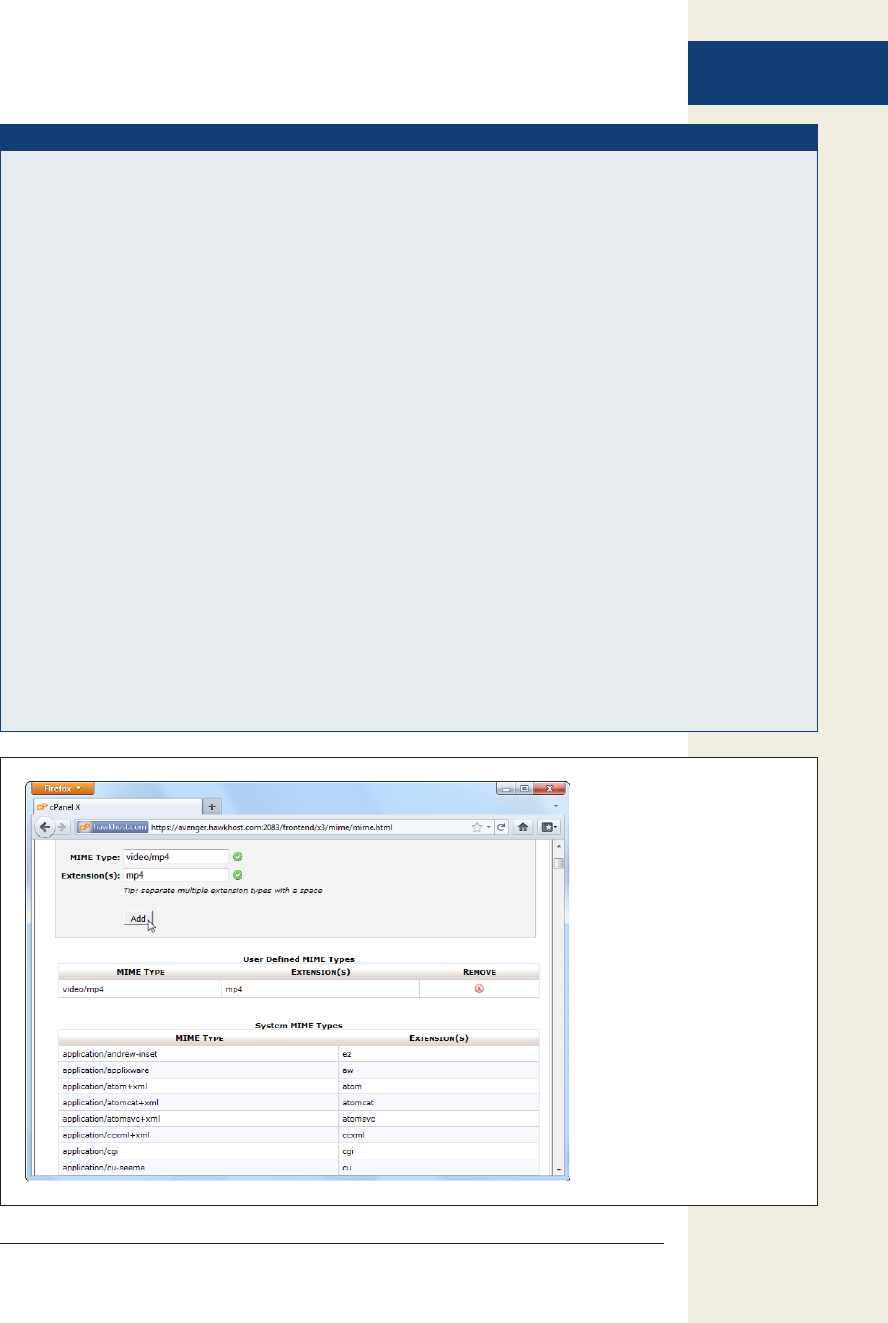Click the Extension(s) input field

coord(175,875)
